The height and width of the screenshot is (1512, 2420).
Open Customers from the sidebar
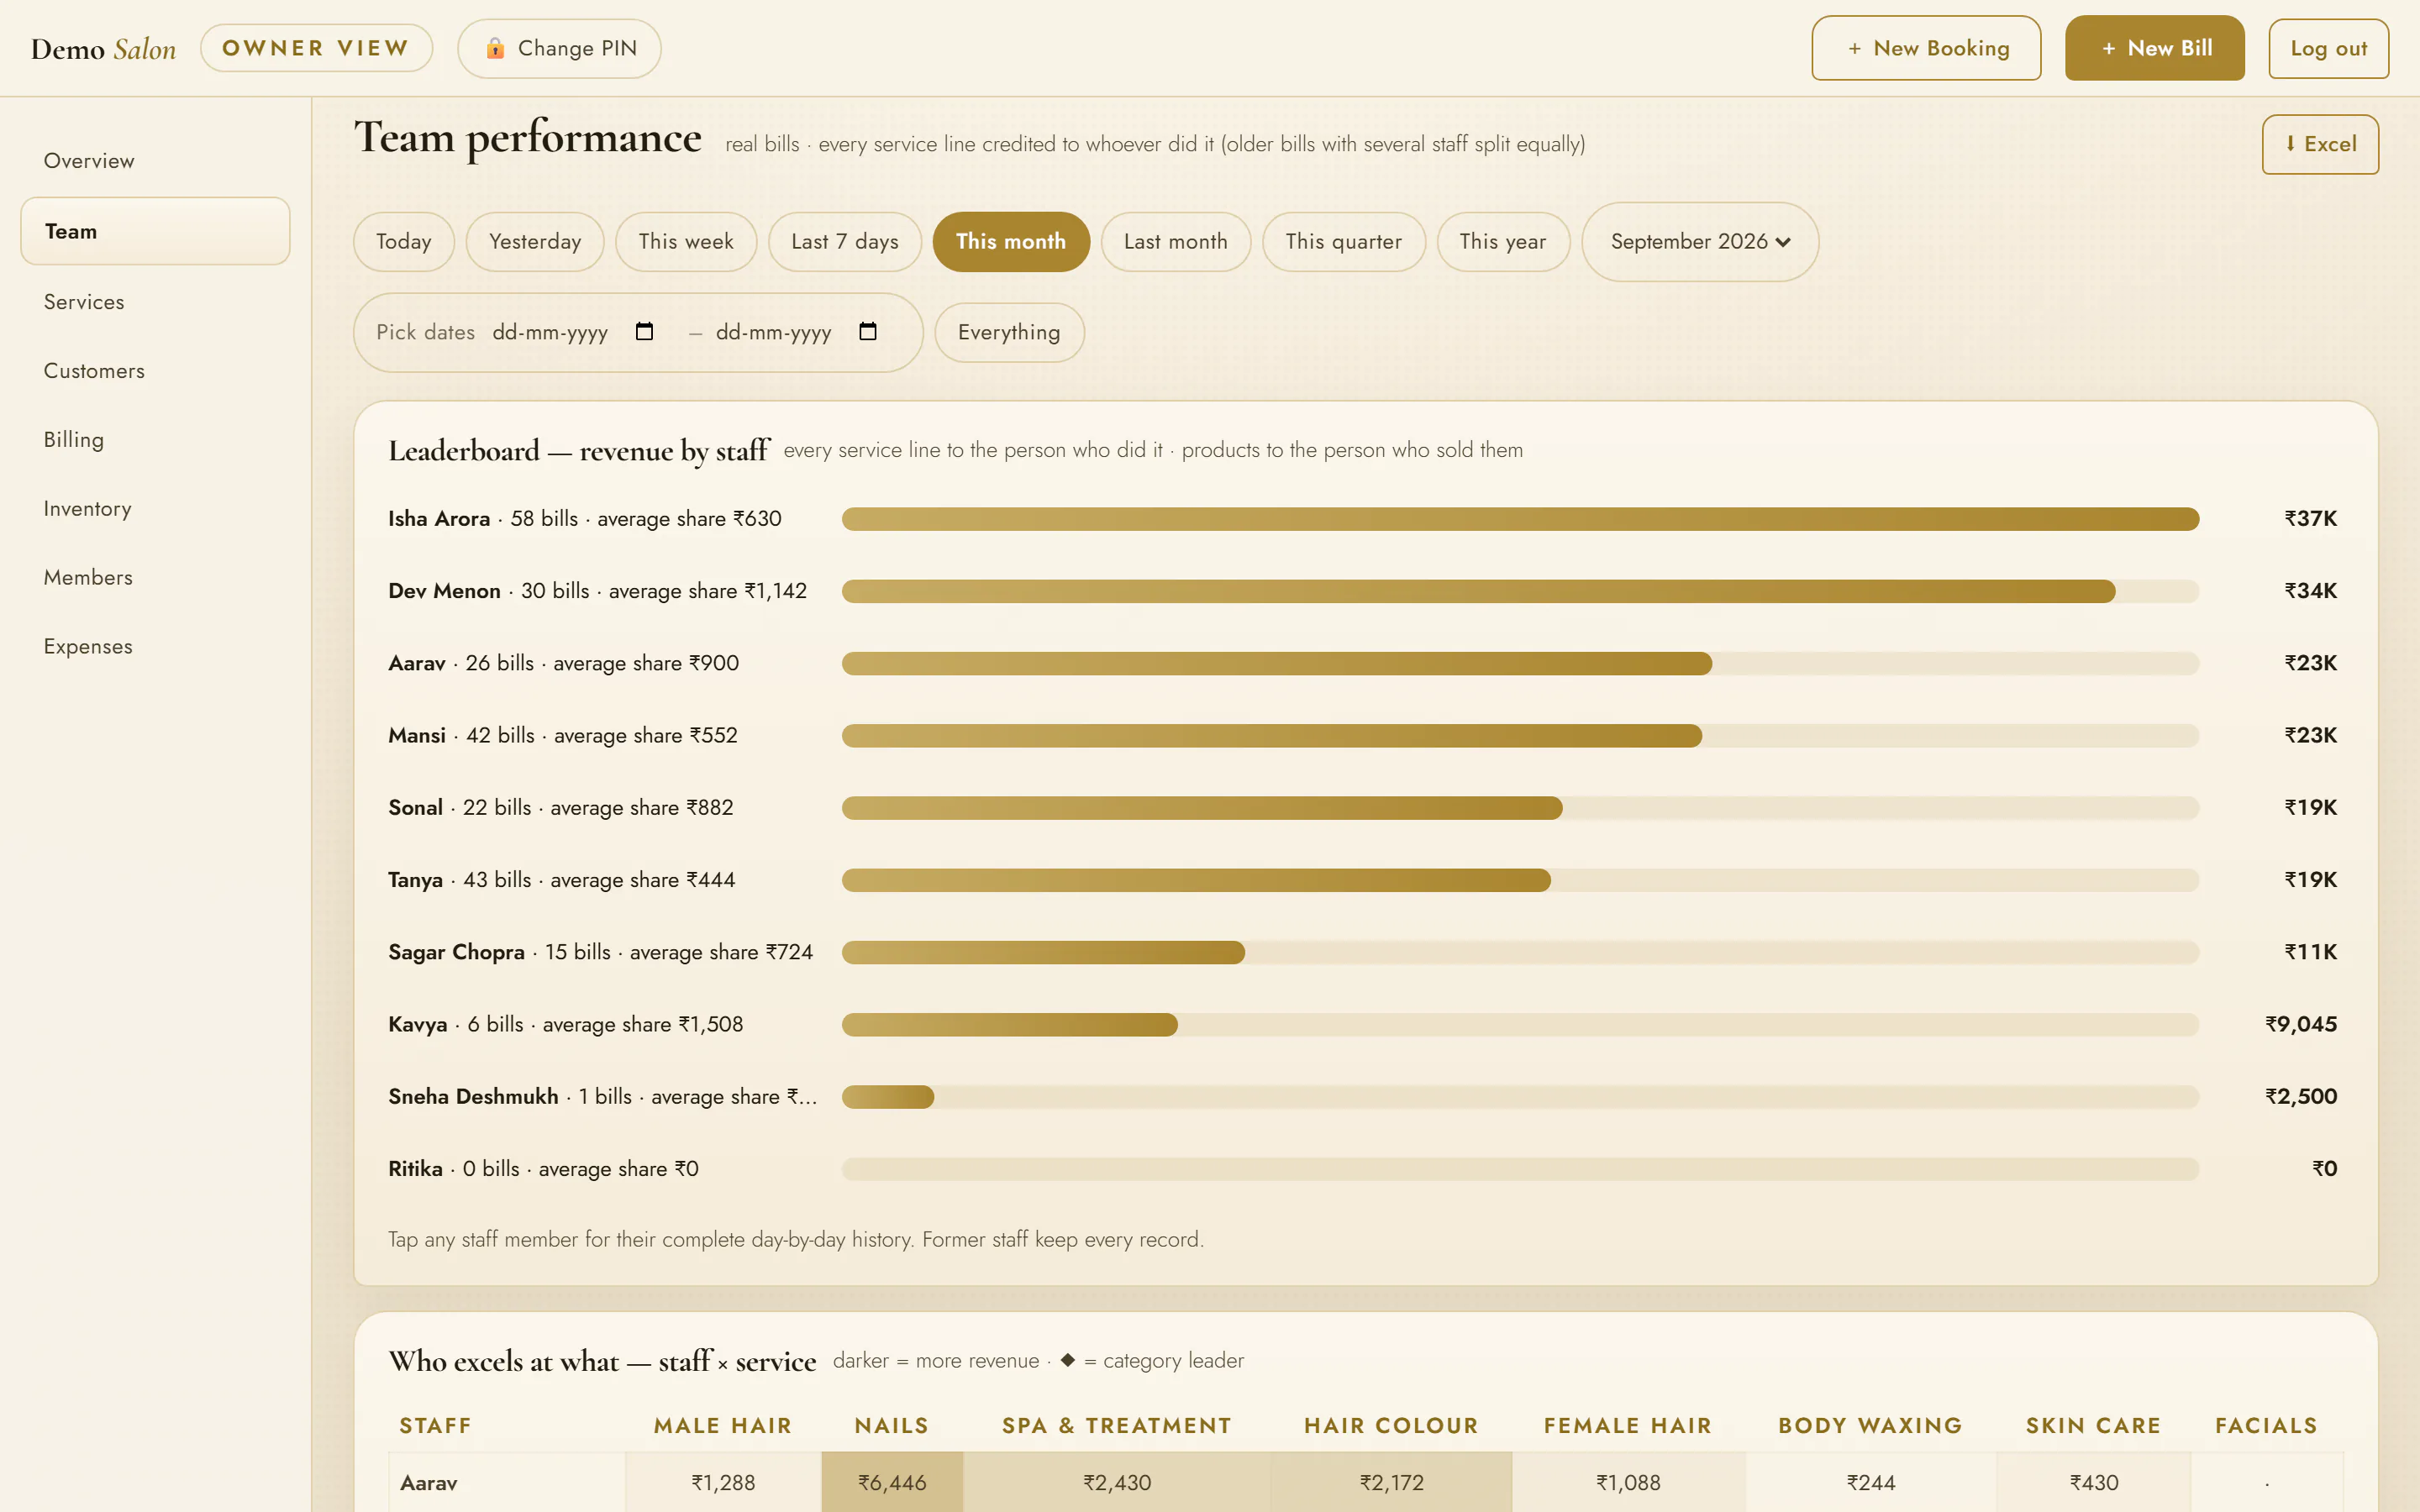(x=155, y=371)
